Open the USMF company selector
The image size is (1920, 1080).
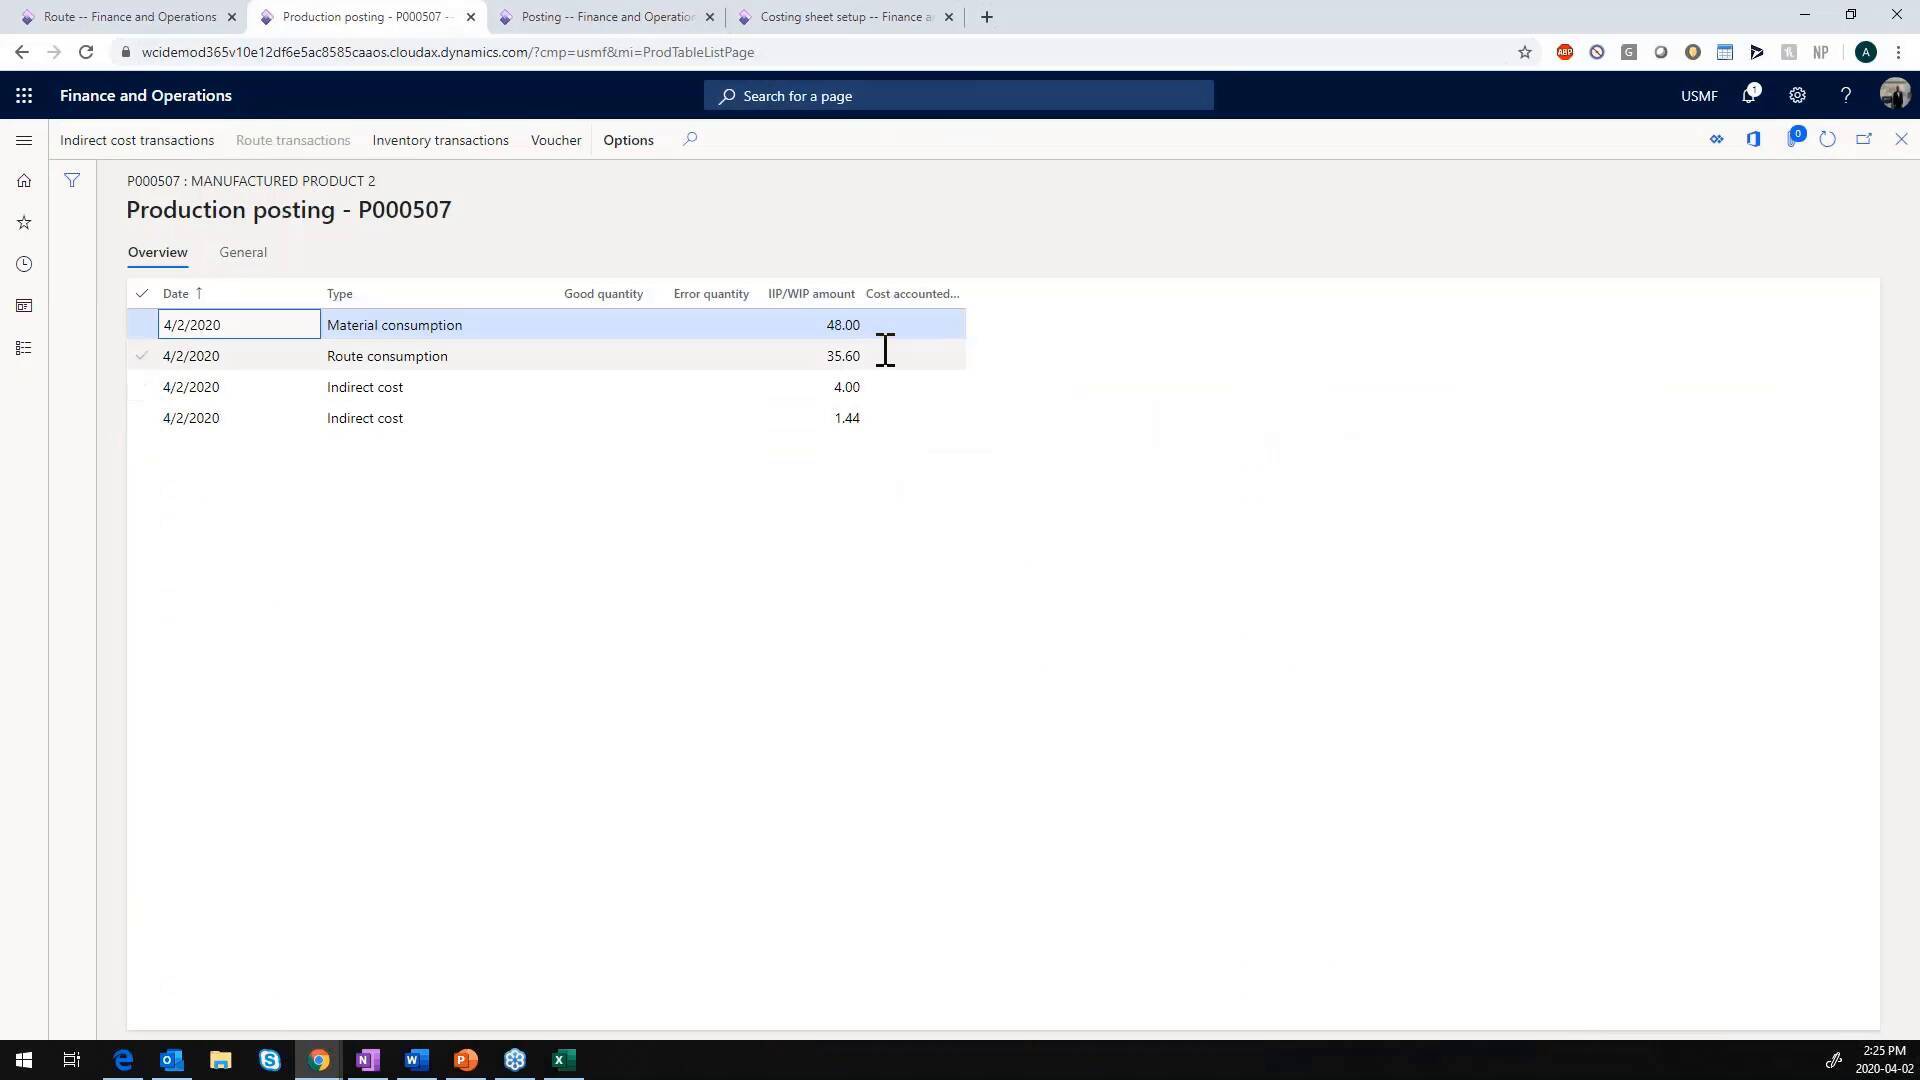pos(1698,95)
